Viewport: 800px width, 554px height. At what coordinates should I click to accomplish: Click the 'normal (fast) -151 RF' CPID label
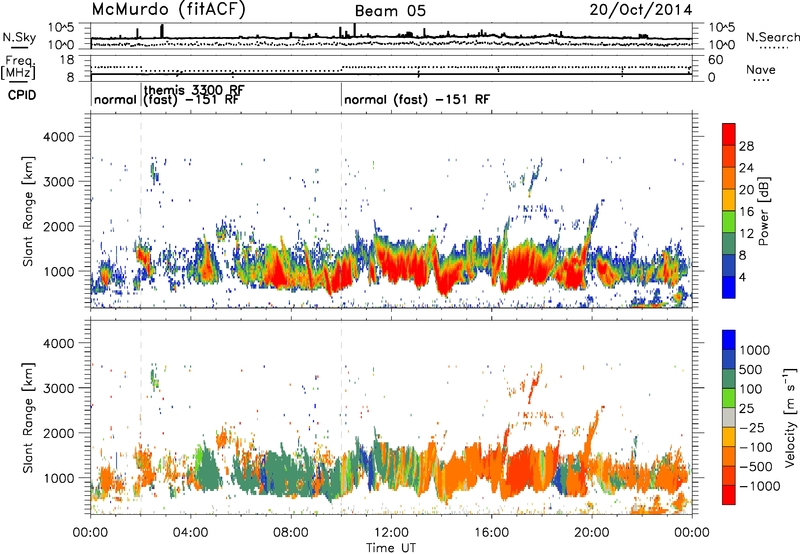pos(417,99)
